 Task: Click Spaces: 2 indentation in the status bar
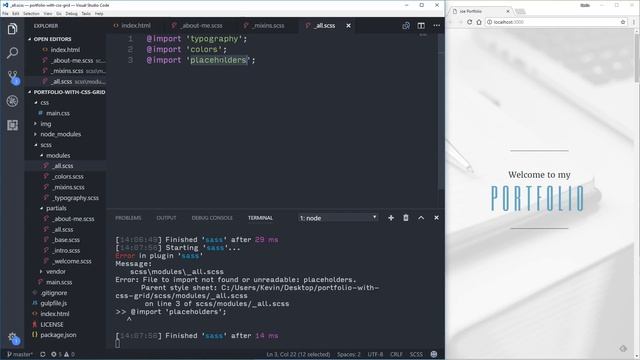click(x=349, y=354)
